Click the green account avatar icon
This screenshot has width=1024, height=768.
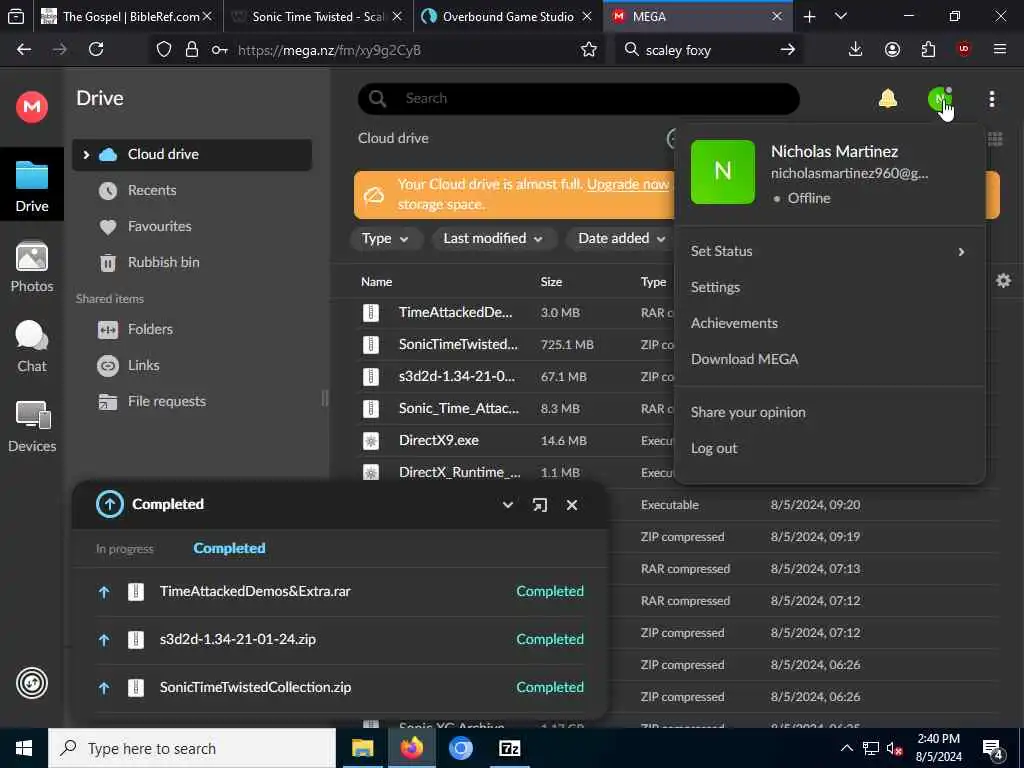(x=940, y=99)
